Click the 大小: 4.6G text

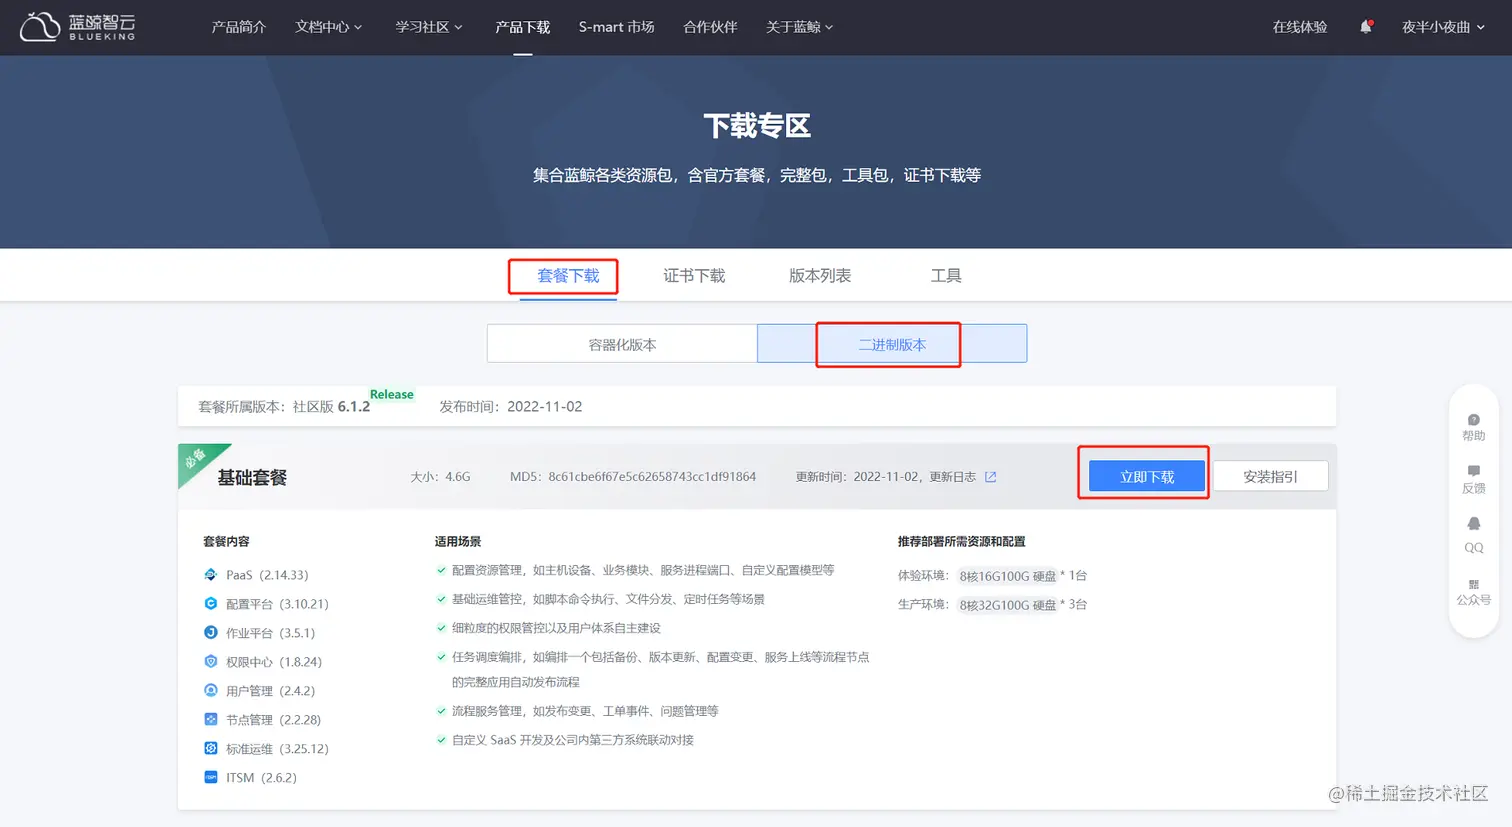pyautogui.click(x=440, y=477)
